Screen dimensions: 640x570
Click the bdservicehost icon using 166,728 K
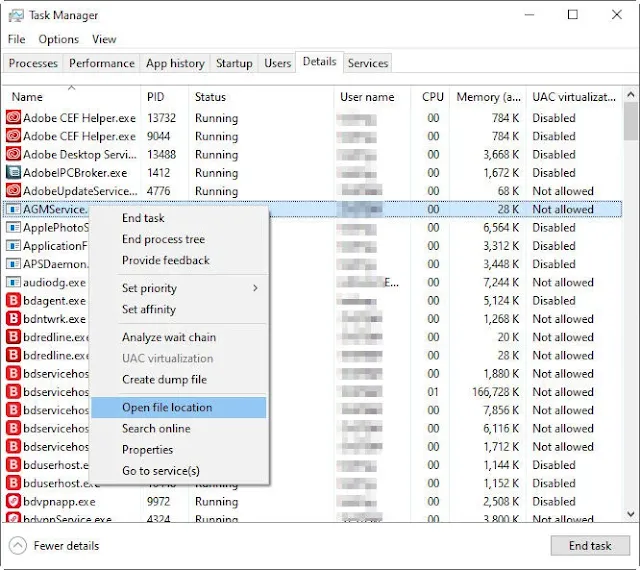13,392
